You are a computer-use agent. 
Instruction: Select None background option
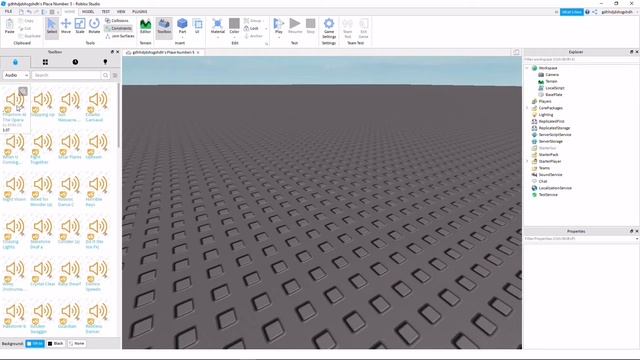click(x=76, y=344)
